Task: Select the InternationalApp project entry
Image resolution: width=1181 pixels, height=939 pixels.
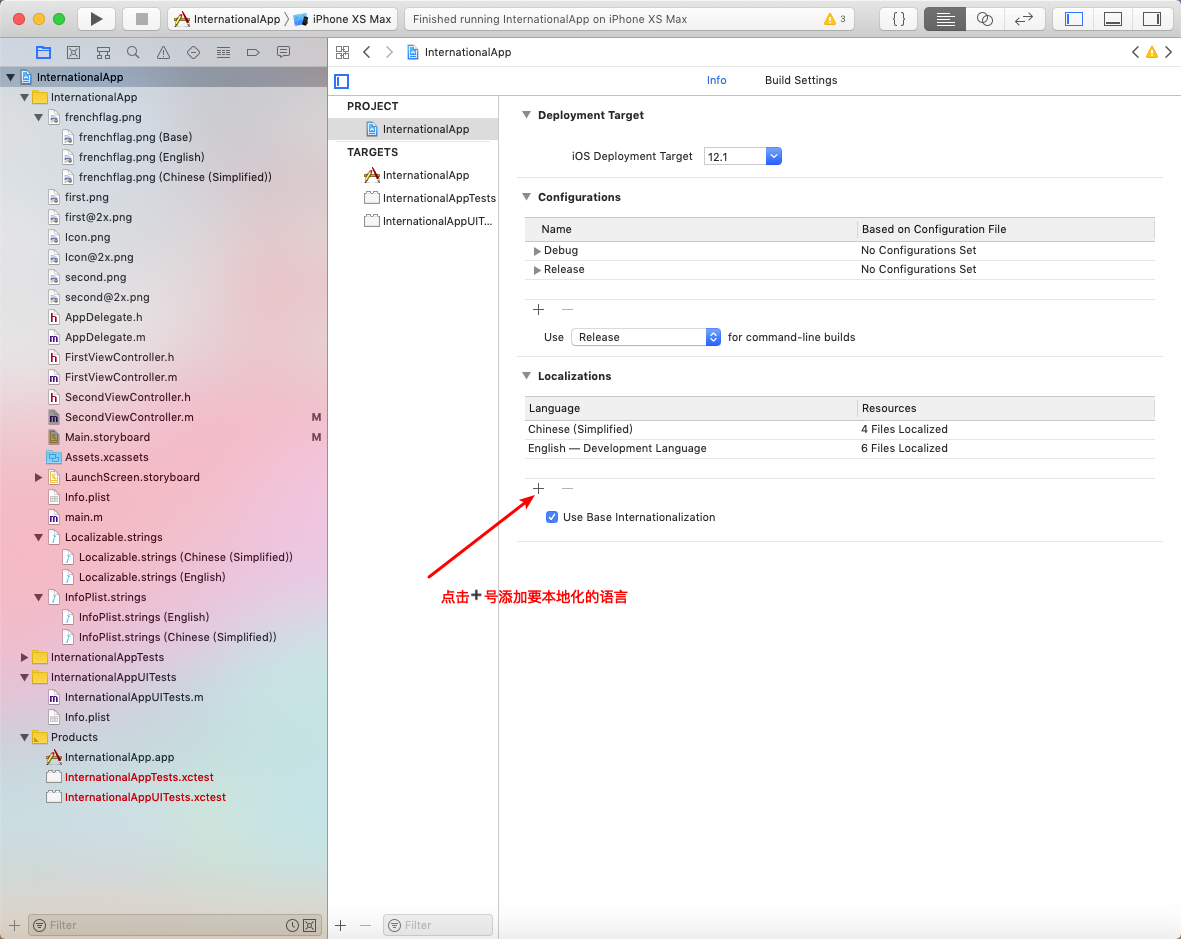Action: click(x=414, y=129)
